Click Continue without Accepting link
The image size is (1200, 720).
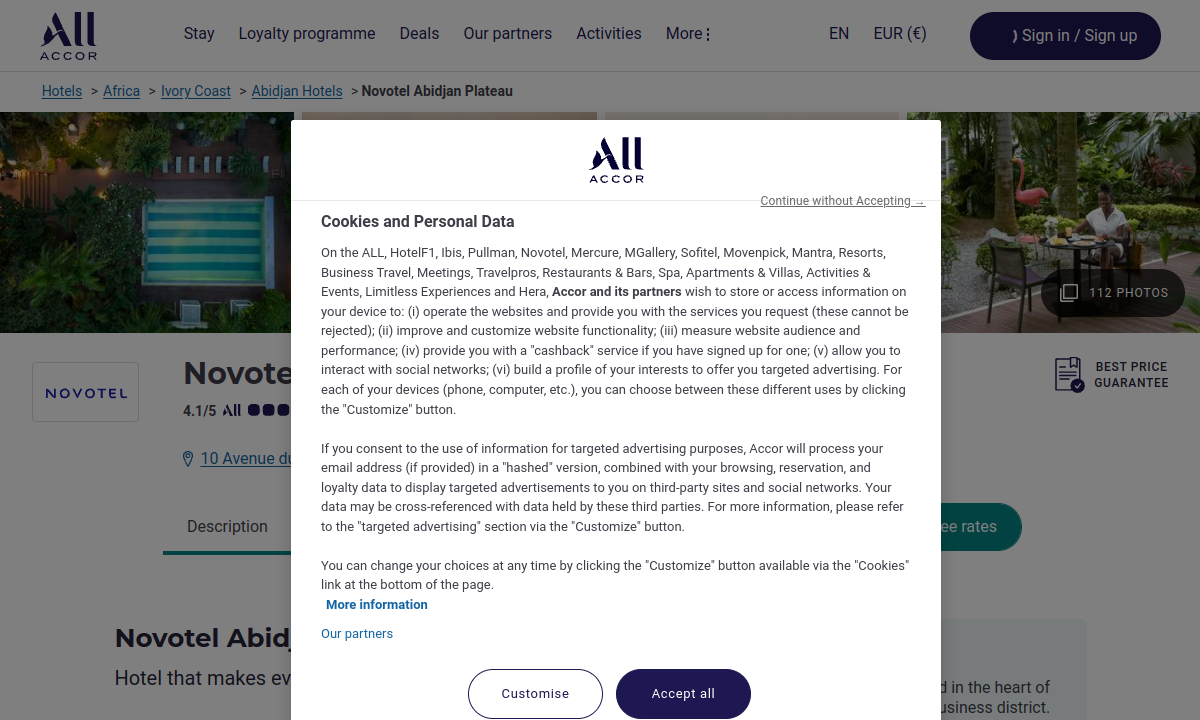pyautogui.click(x=842, y=201)
